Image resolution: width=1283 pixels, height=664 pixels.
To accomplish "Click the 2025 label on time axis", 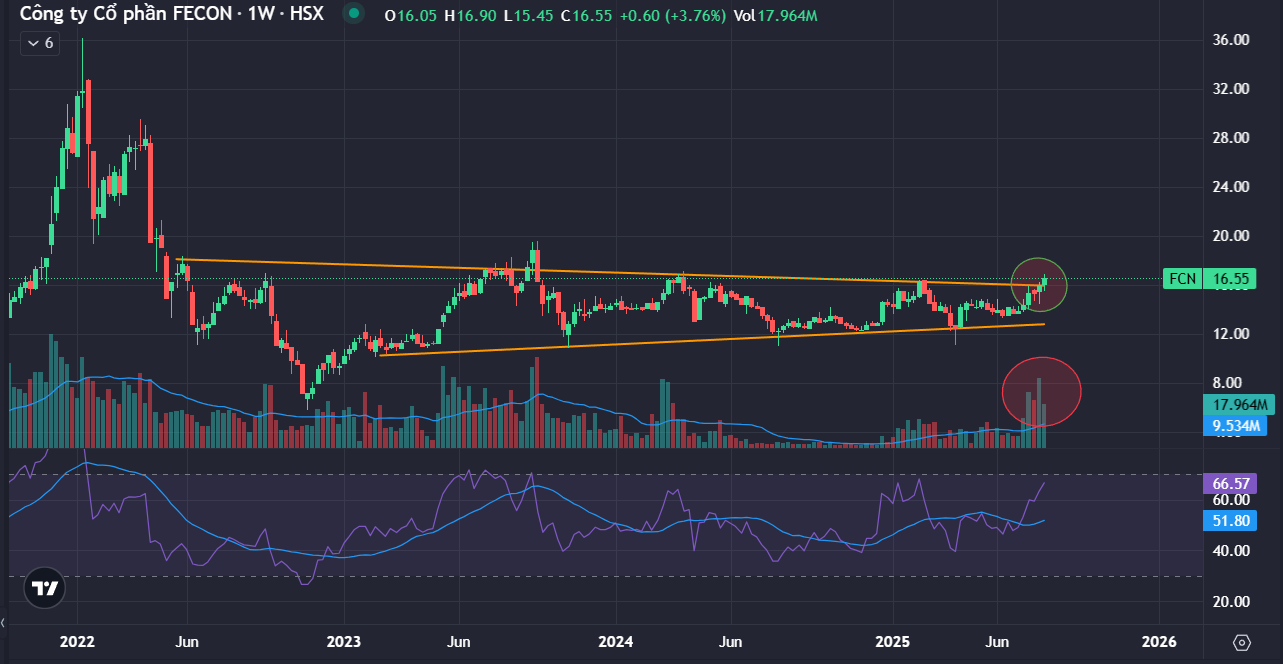I will 890,641.
